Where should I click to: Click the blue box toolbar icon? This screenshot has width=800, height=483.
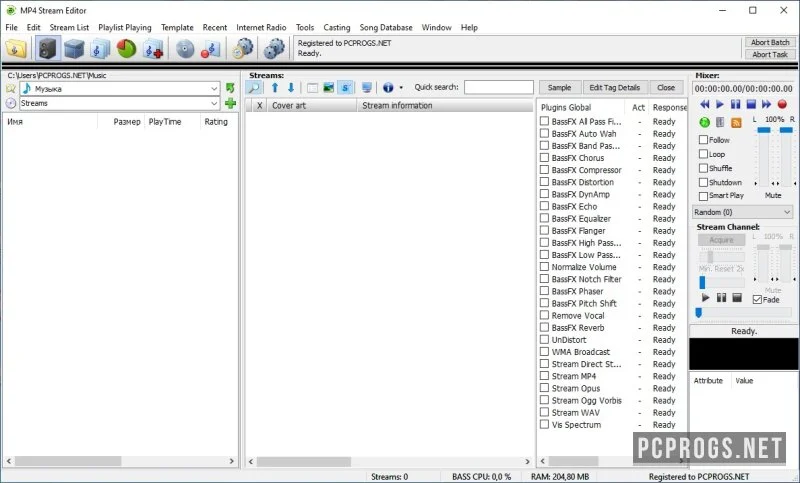click(74, 49)
